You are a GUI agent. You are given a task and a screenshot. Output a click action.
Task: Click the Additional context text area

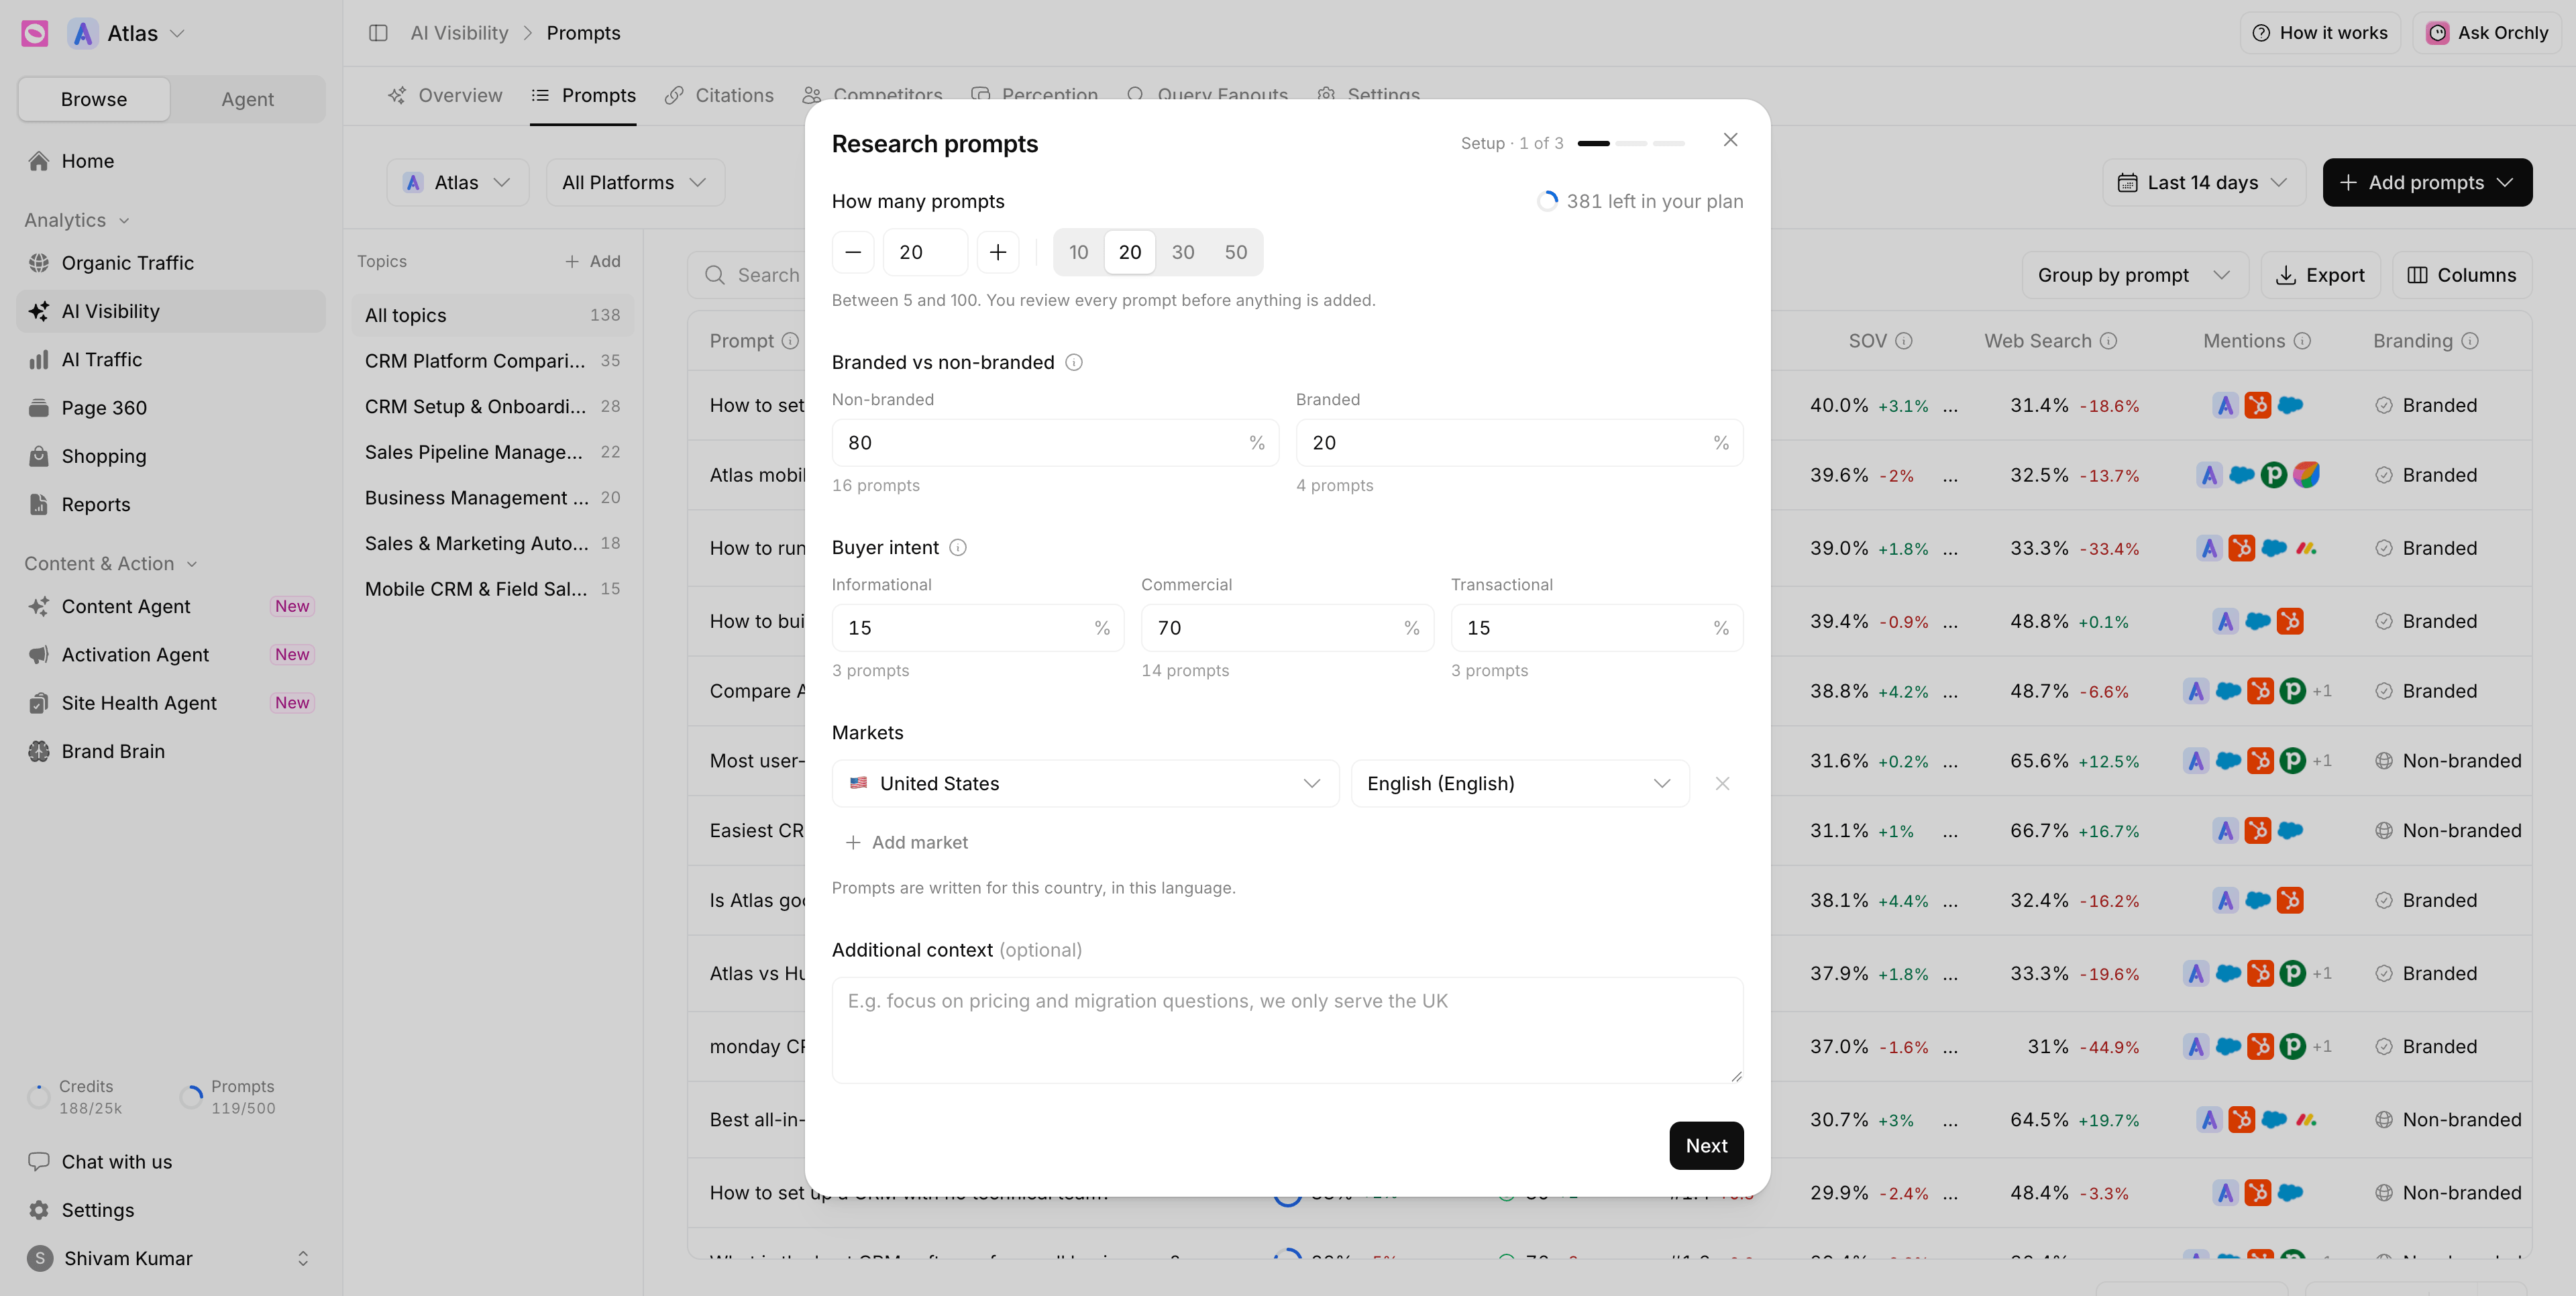[x=1287, y=1030]
